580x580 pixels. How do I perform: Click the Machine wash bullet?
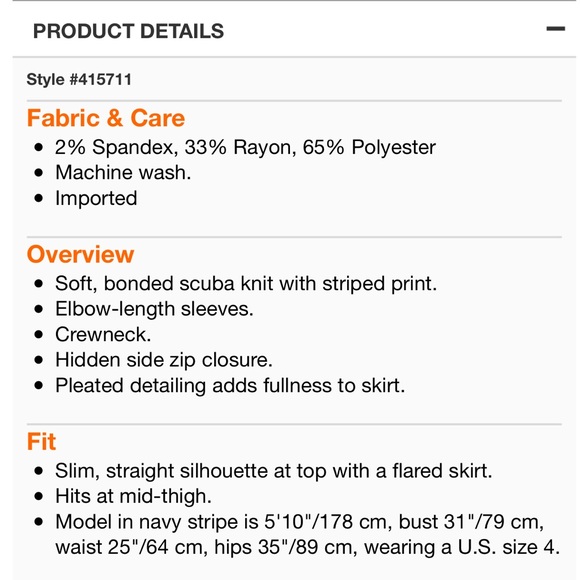[x=123, y=172]
